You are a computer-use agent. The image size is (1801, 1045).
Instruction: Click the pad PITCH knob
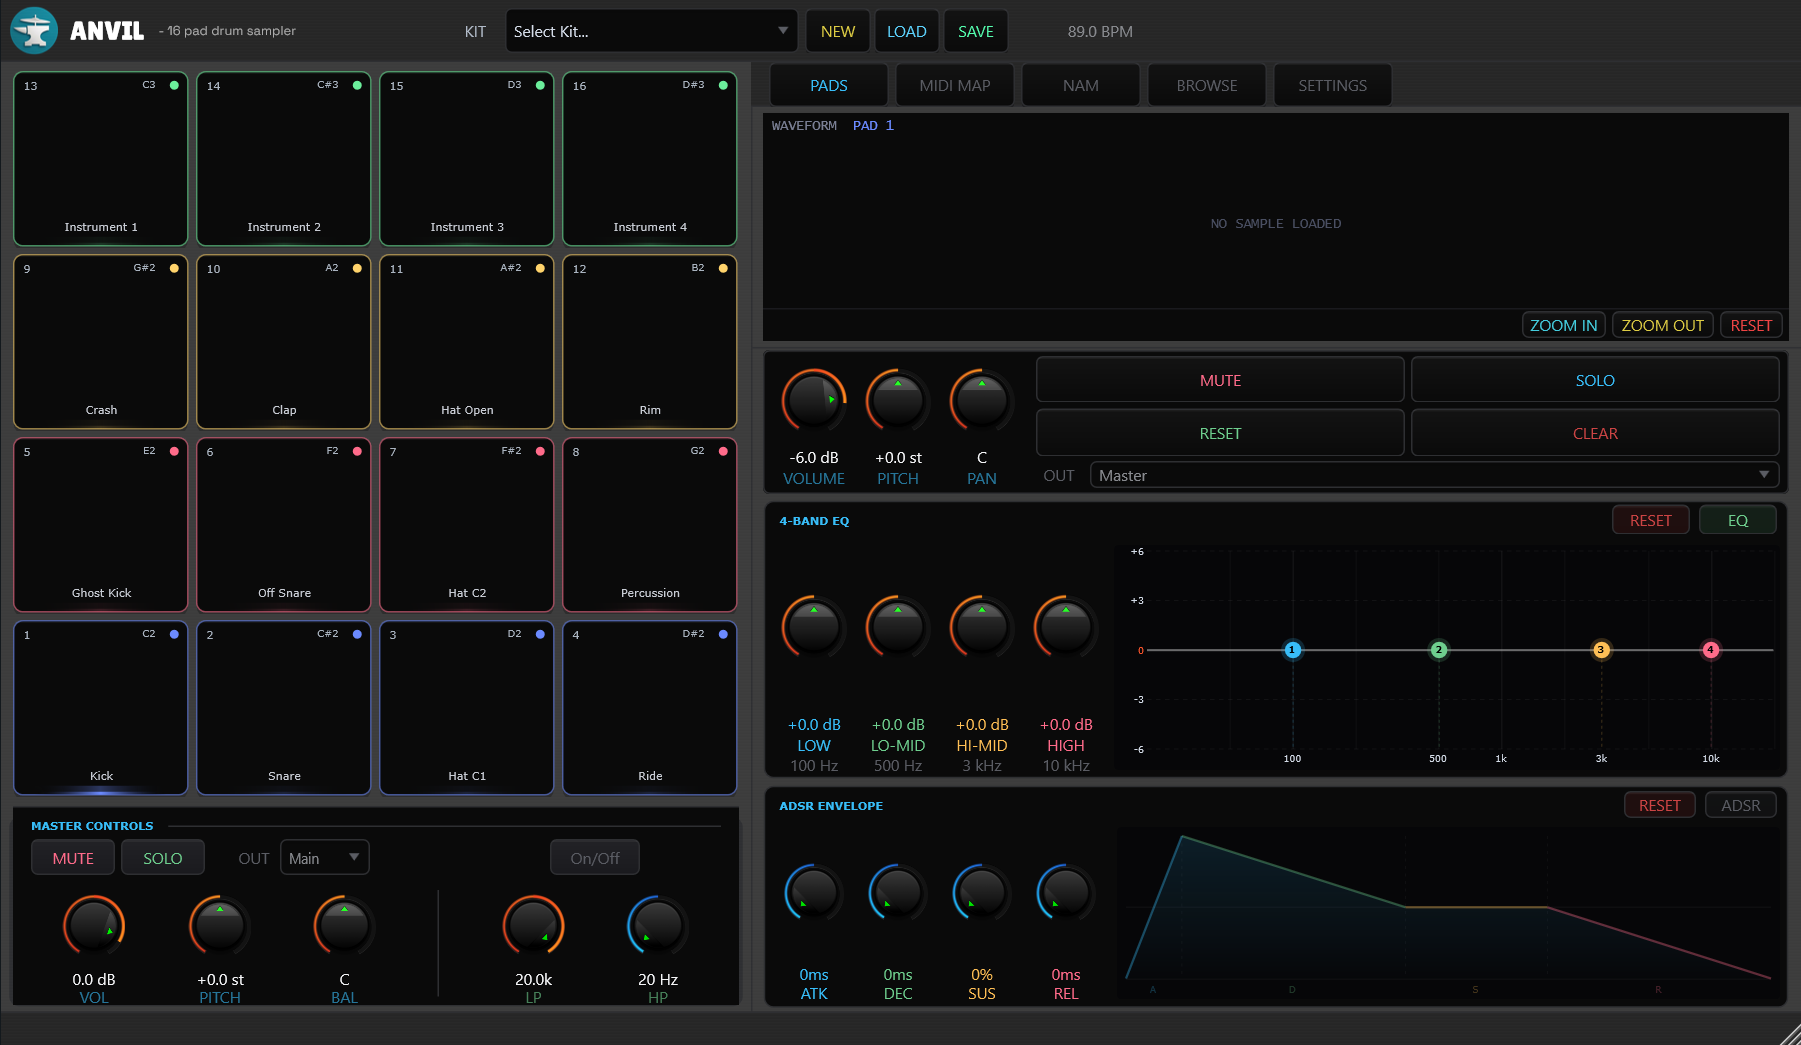click(x=898, y=401)
